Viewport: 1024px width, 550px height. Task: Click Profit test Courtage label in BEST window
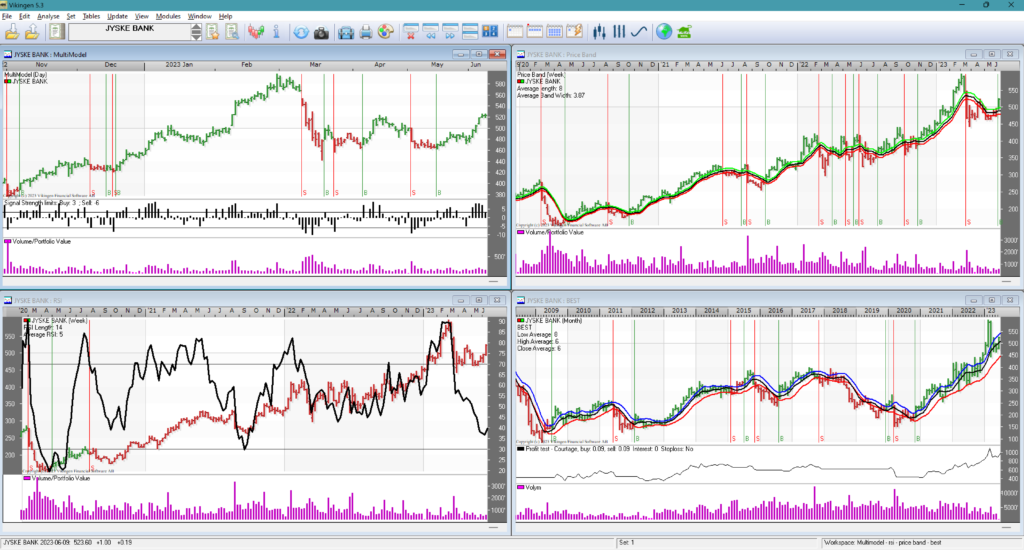point(609,449)
